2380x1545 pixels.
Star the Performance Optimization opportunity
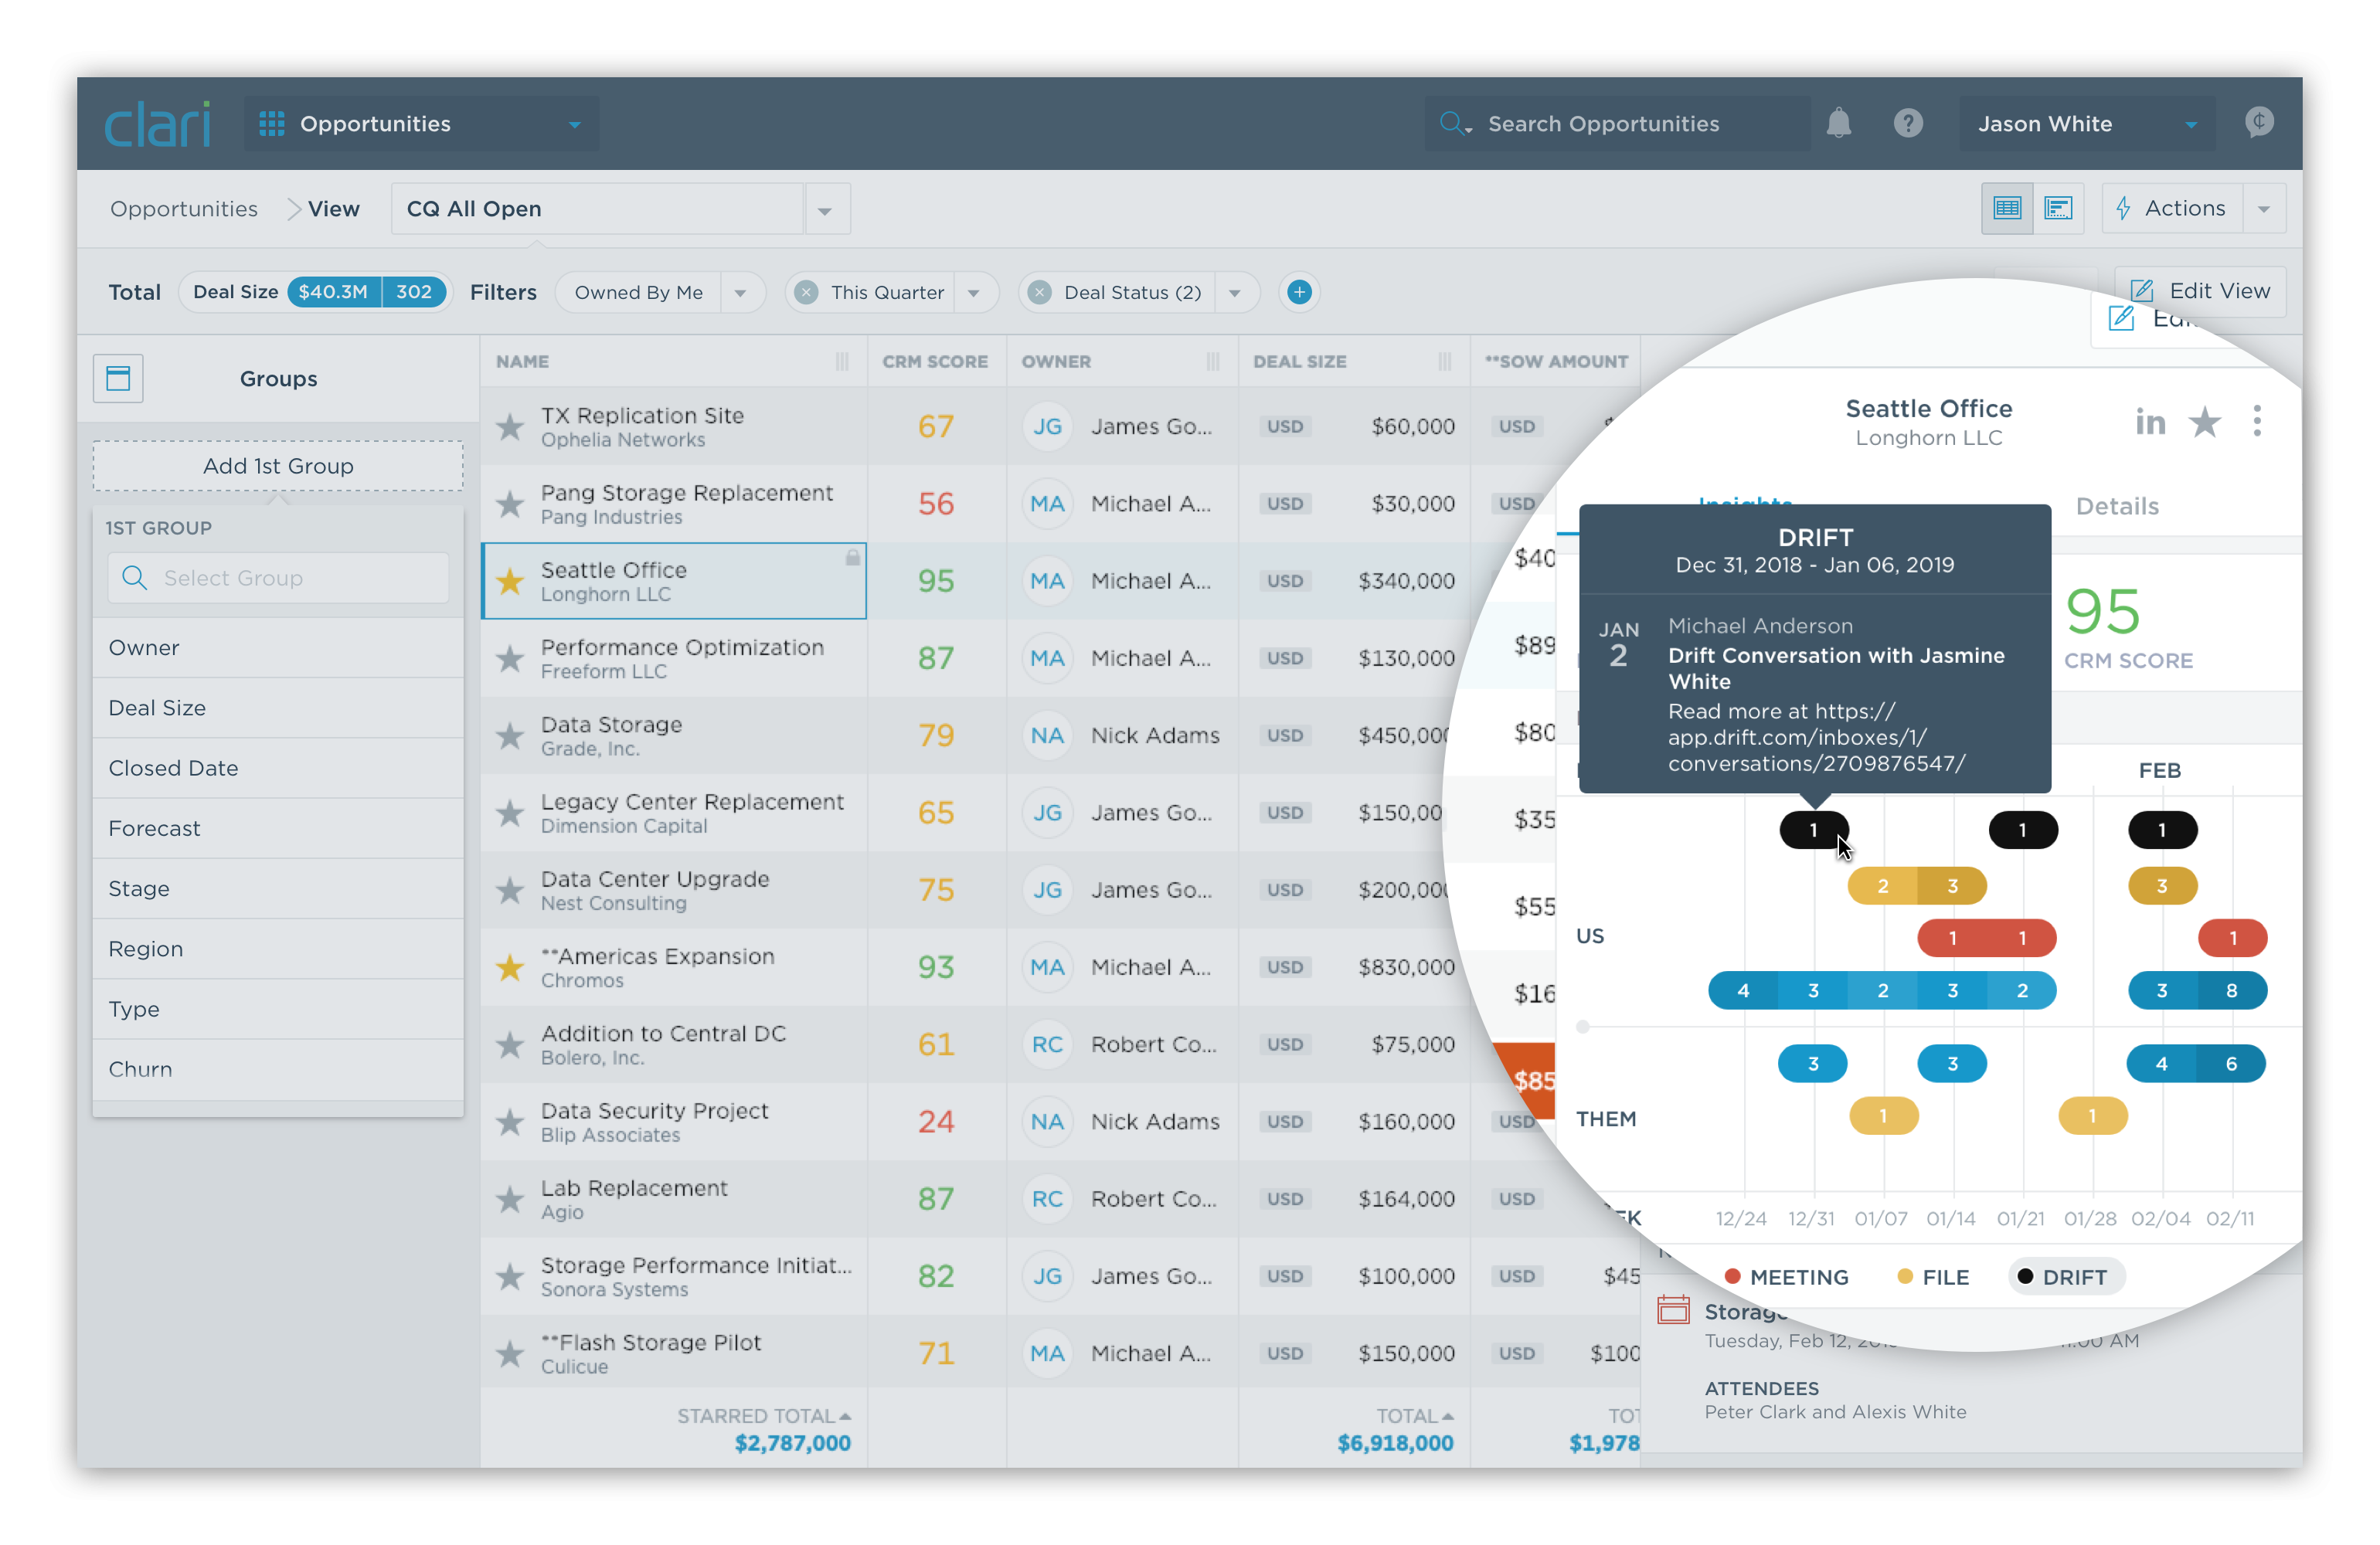point(510,659)
